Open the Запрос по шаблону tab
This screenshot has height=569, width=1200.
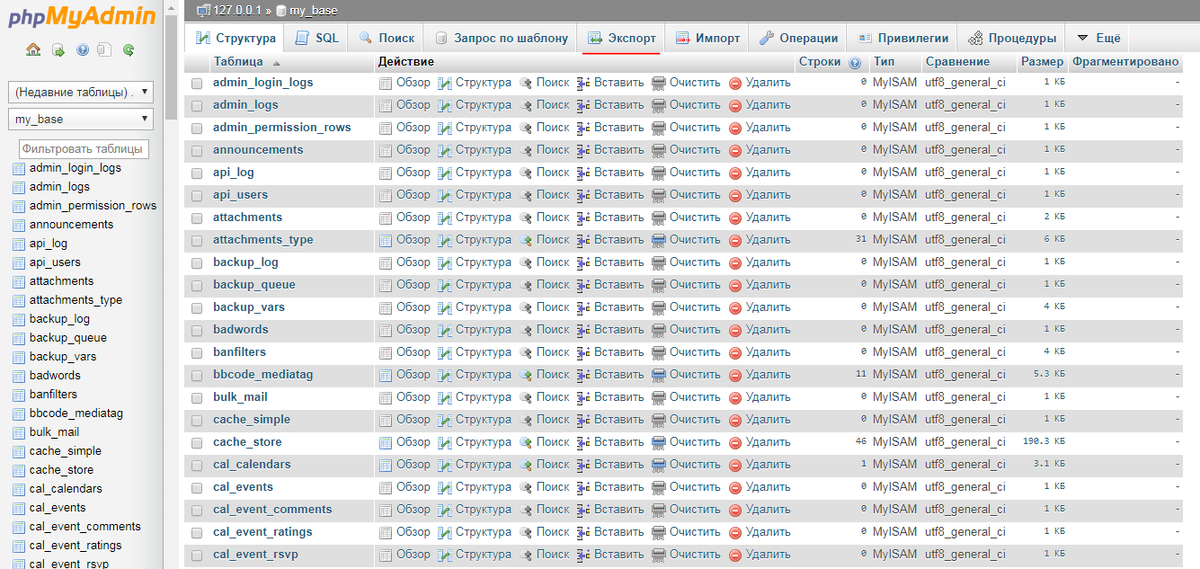(x=500, y=38)
